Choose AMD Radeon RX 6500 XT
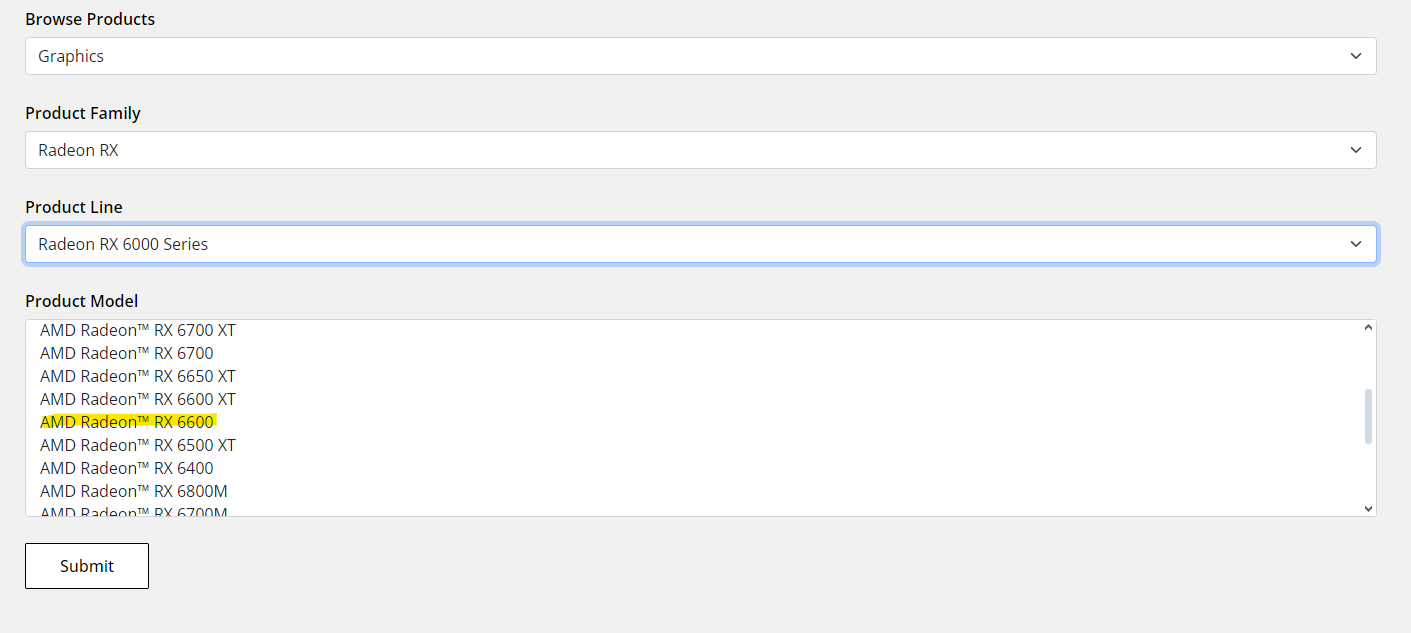1411x633 pixels. tap(138, 445)
